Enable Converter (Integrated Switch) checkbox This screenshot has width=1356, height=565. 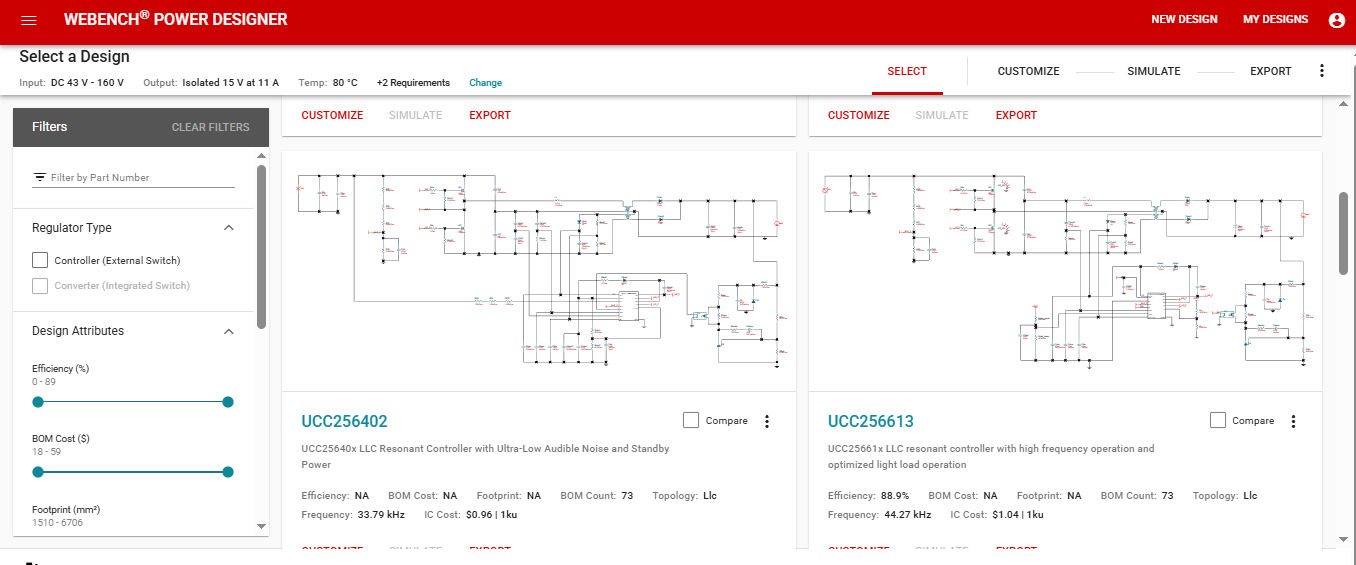[x=40, y=285]
